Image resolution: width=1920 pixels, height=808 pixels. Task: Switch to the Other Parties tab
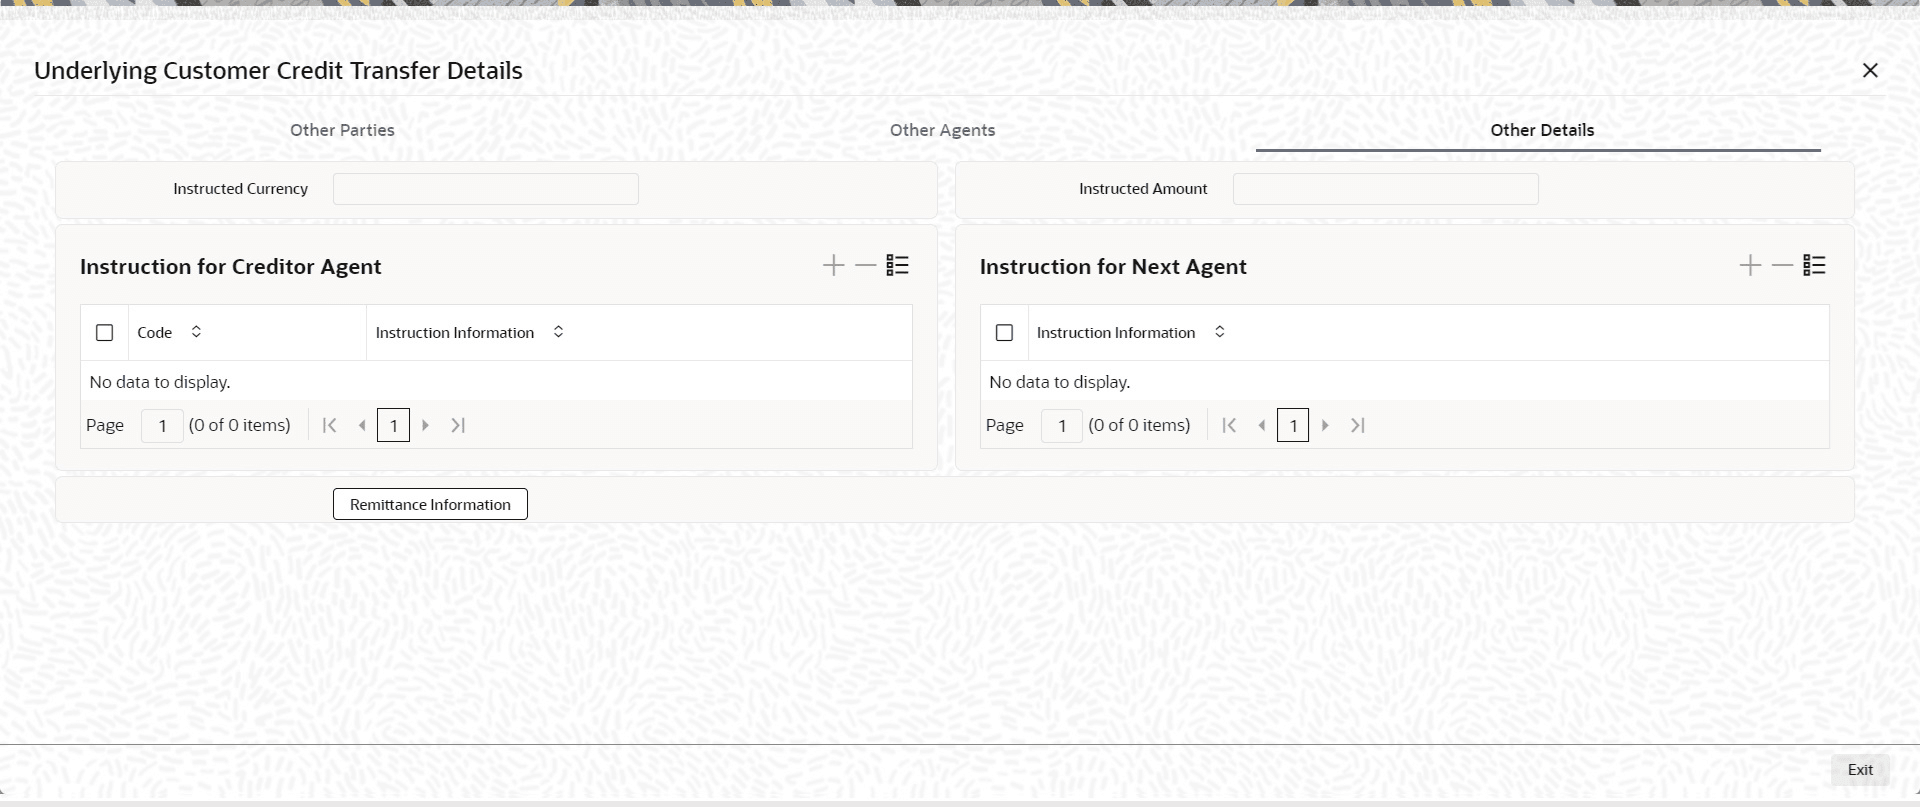click(x=342, y=130)
